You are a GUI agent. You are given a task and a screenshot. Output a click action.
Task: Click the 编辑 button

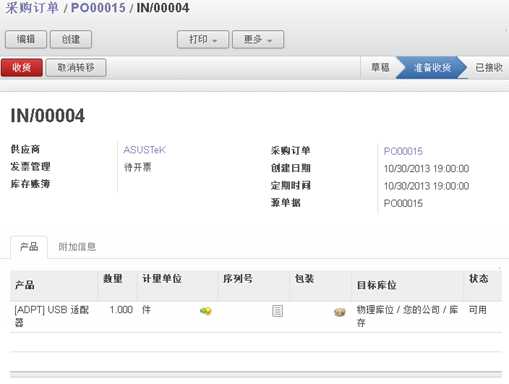pyautogui.click(x=26, y=39)
